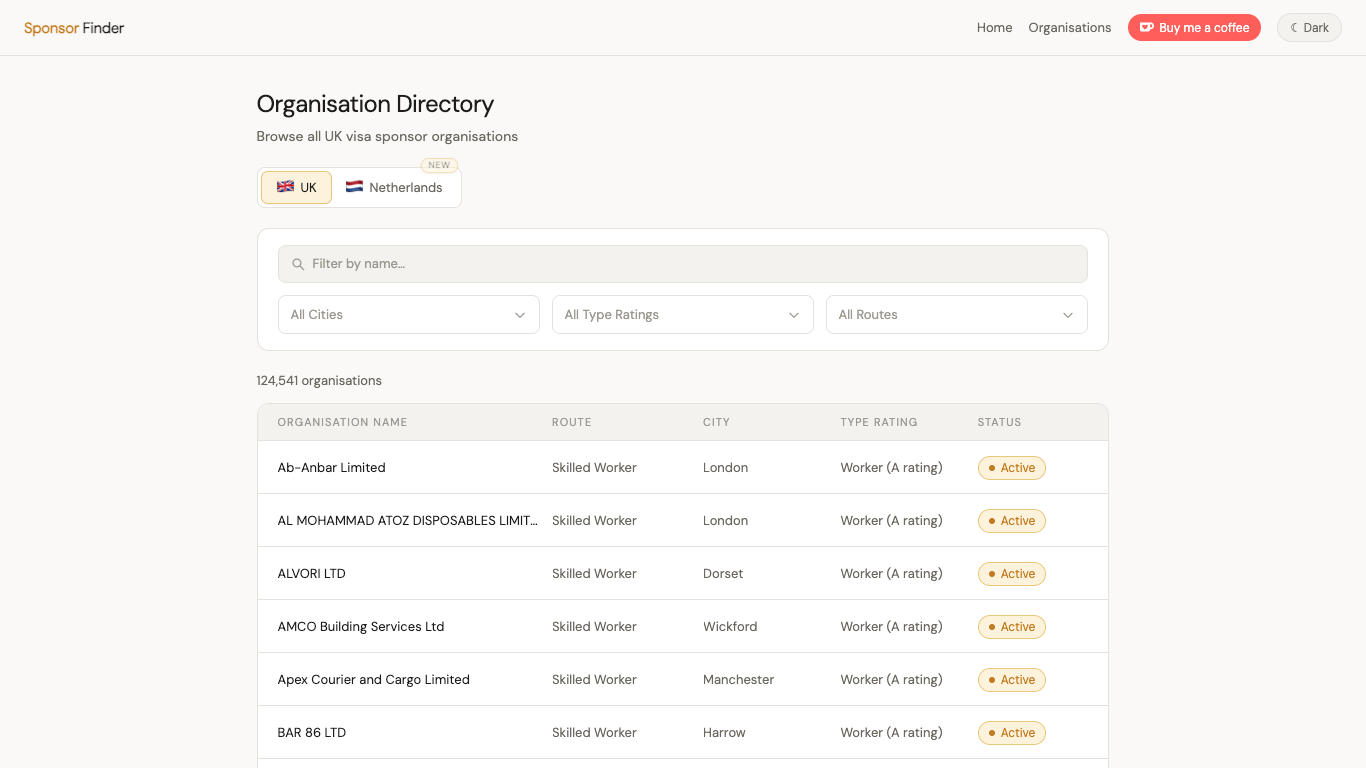1366x768 pixels.
Task: Click Active badge for Apex Courier
Action: point(1012,680)
